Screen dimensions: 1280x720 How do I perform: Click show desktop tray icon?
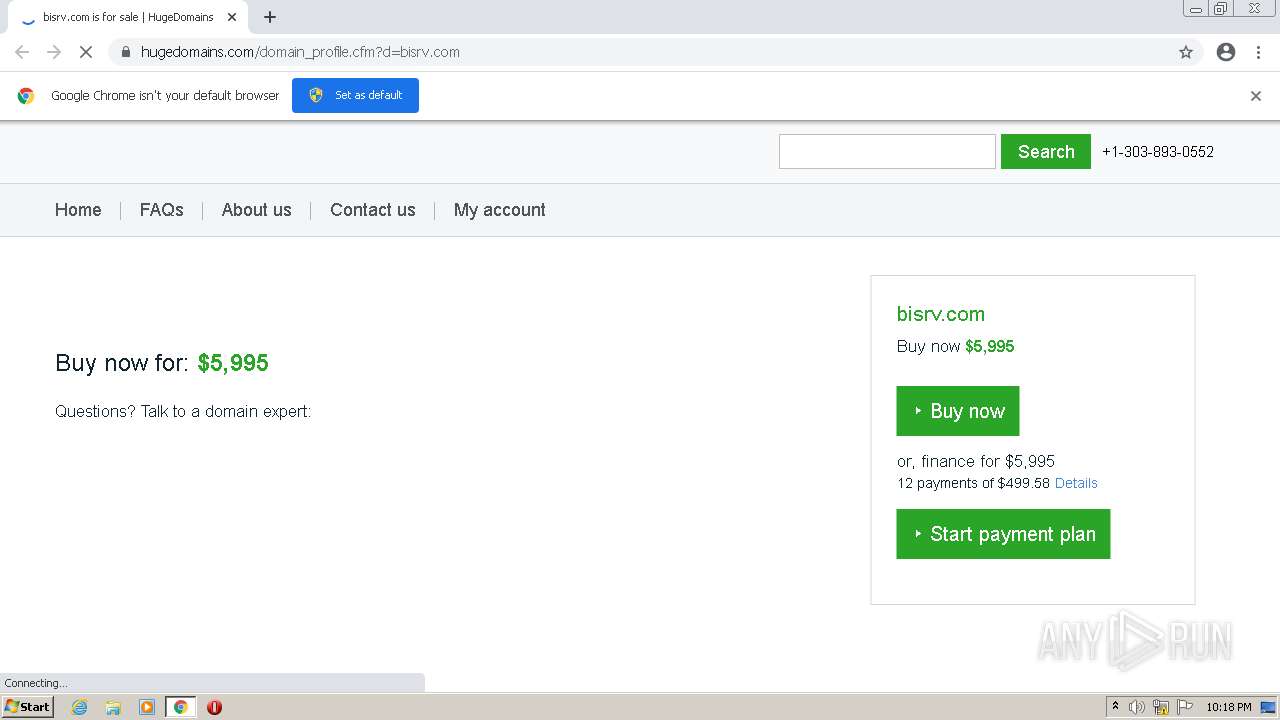(1268, 707)
